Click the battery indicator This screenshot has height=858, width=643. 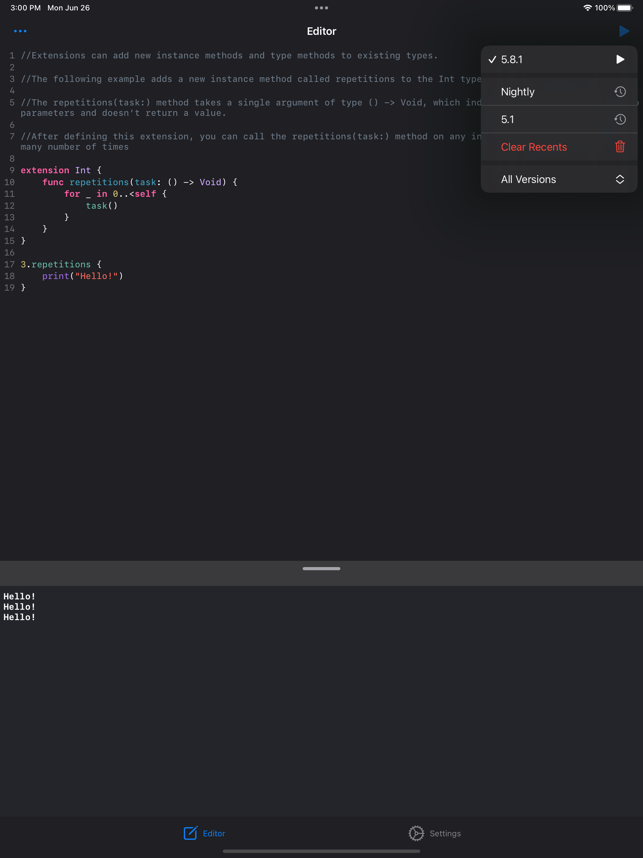pyautogui.click(x=624, y=8)
